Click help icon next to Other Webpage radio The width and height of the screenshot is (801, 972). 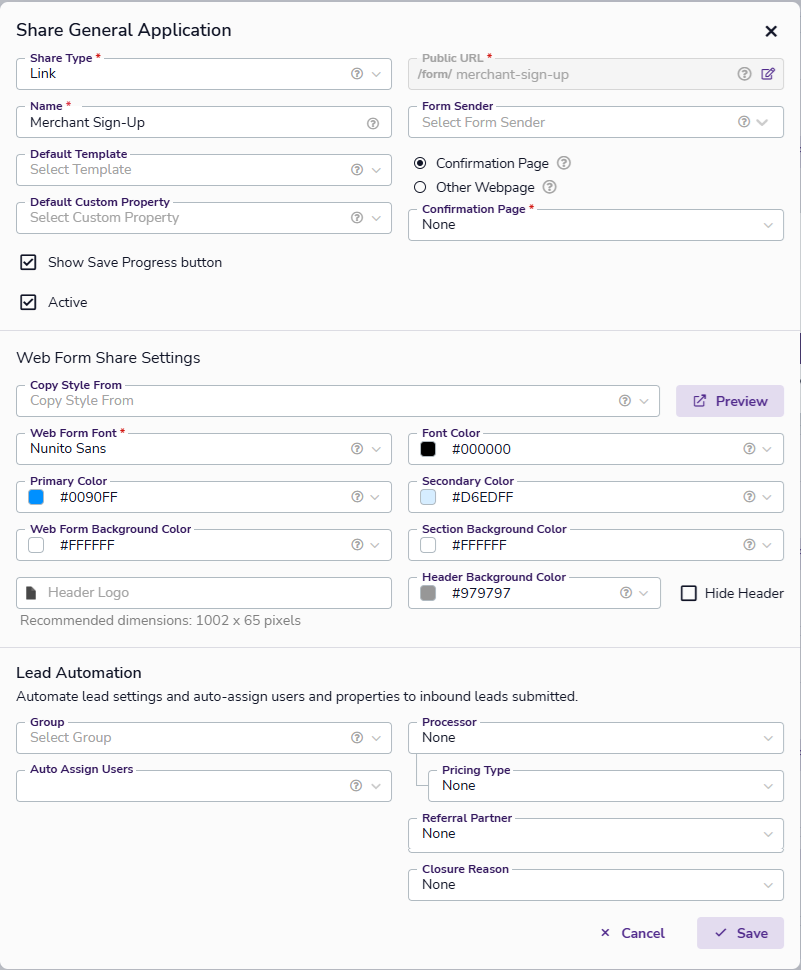coord(549,187)
